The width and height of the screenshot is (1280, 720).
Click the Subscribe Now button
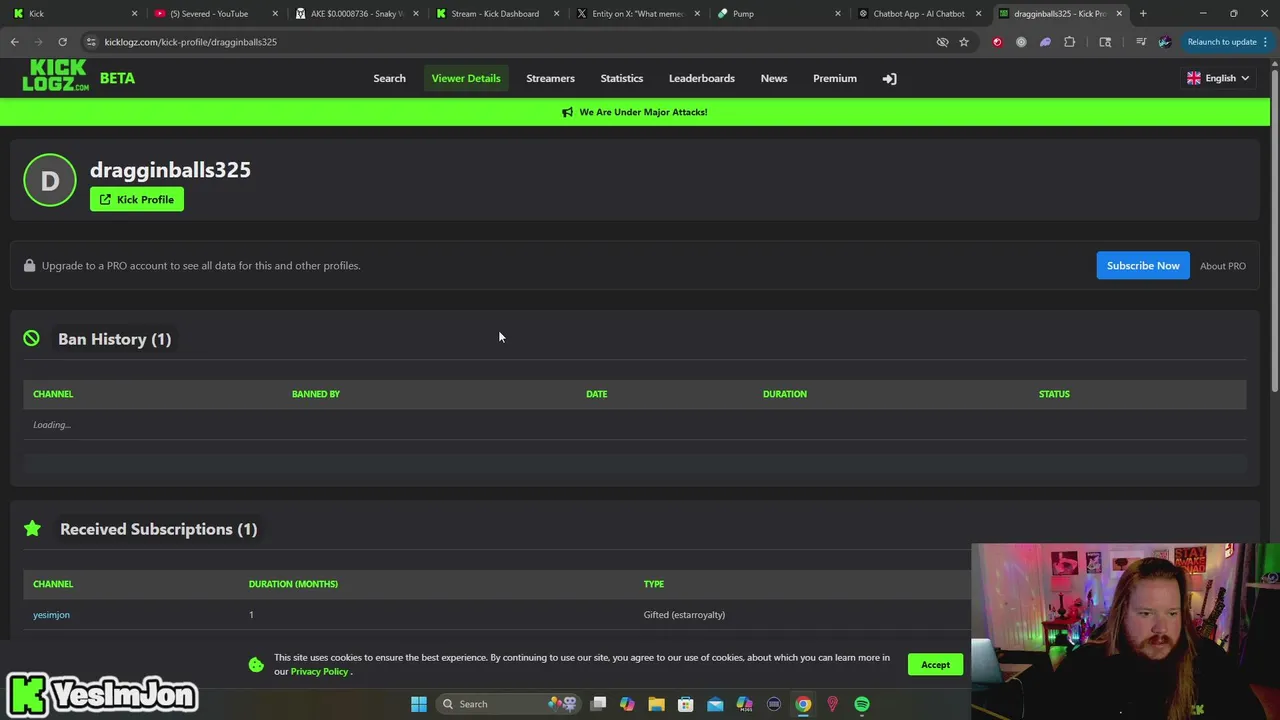1143,265
